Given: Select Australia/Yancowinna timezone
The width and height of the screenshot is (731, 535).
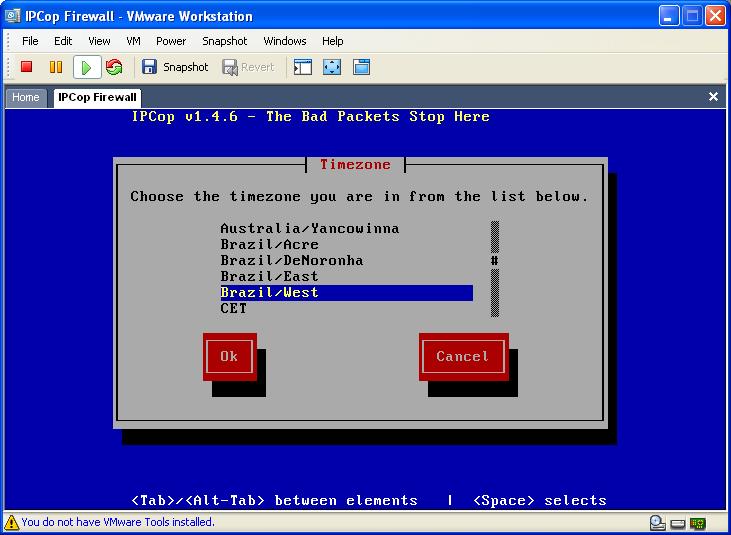Looking at the screenshot, I should point(347,228).
